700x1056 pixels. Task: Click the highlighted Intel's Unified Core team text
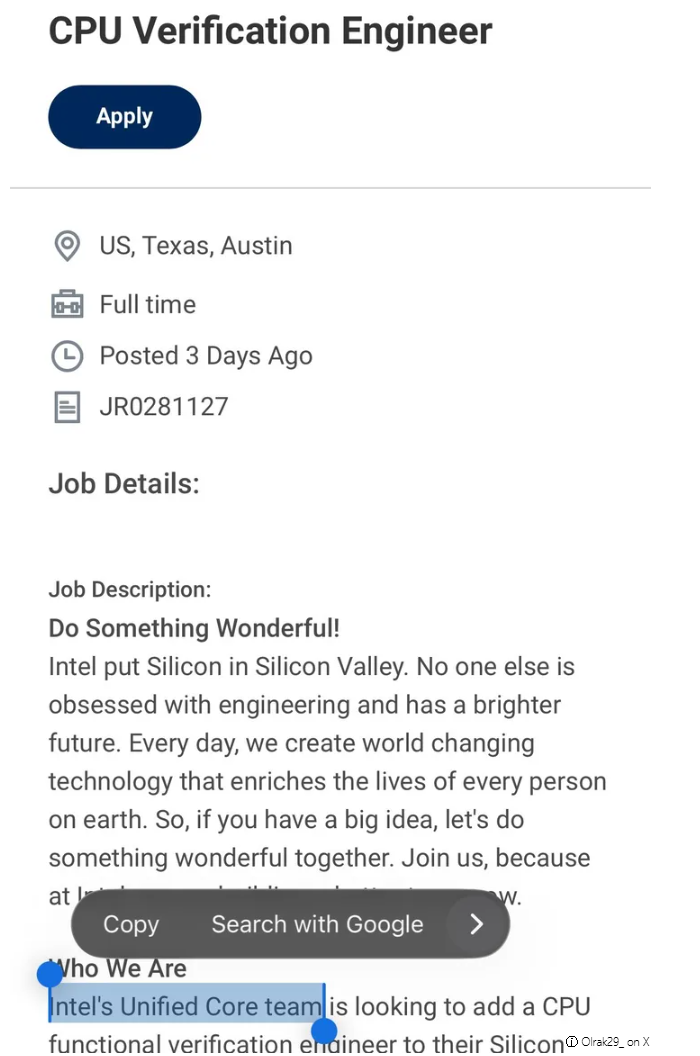pyautogui.click(x=187, y=1006)
